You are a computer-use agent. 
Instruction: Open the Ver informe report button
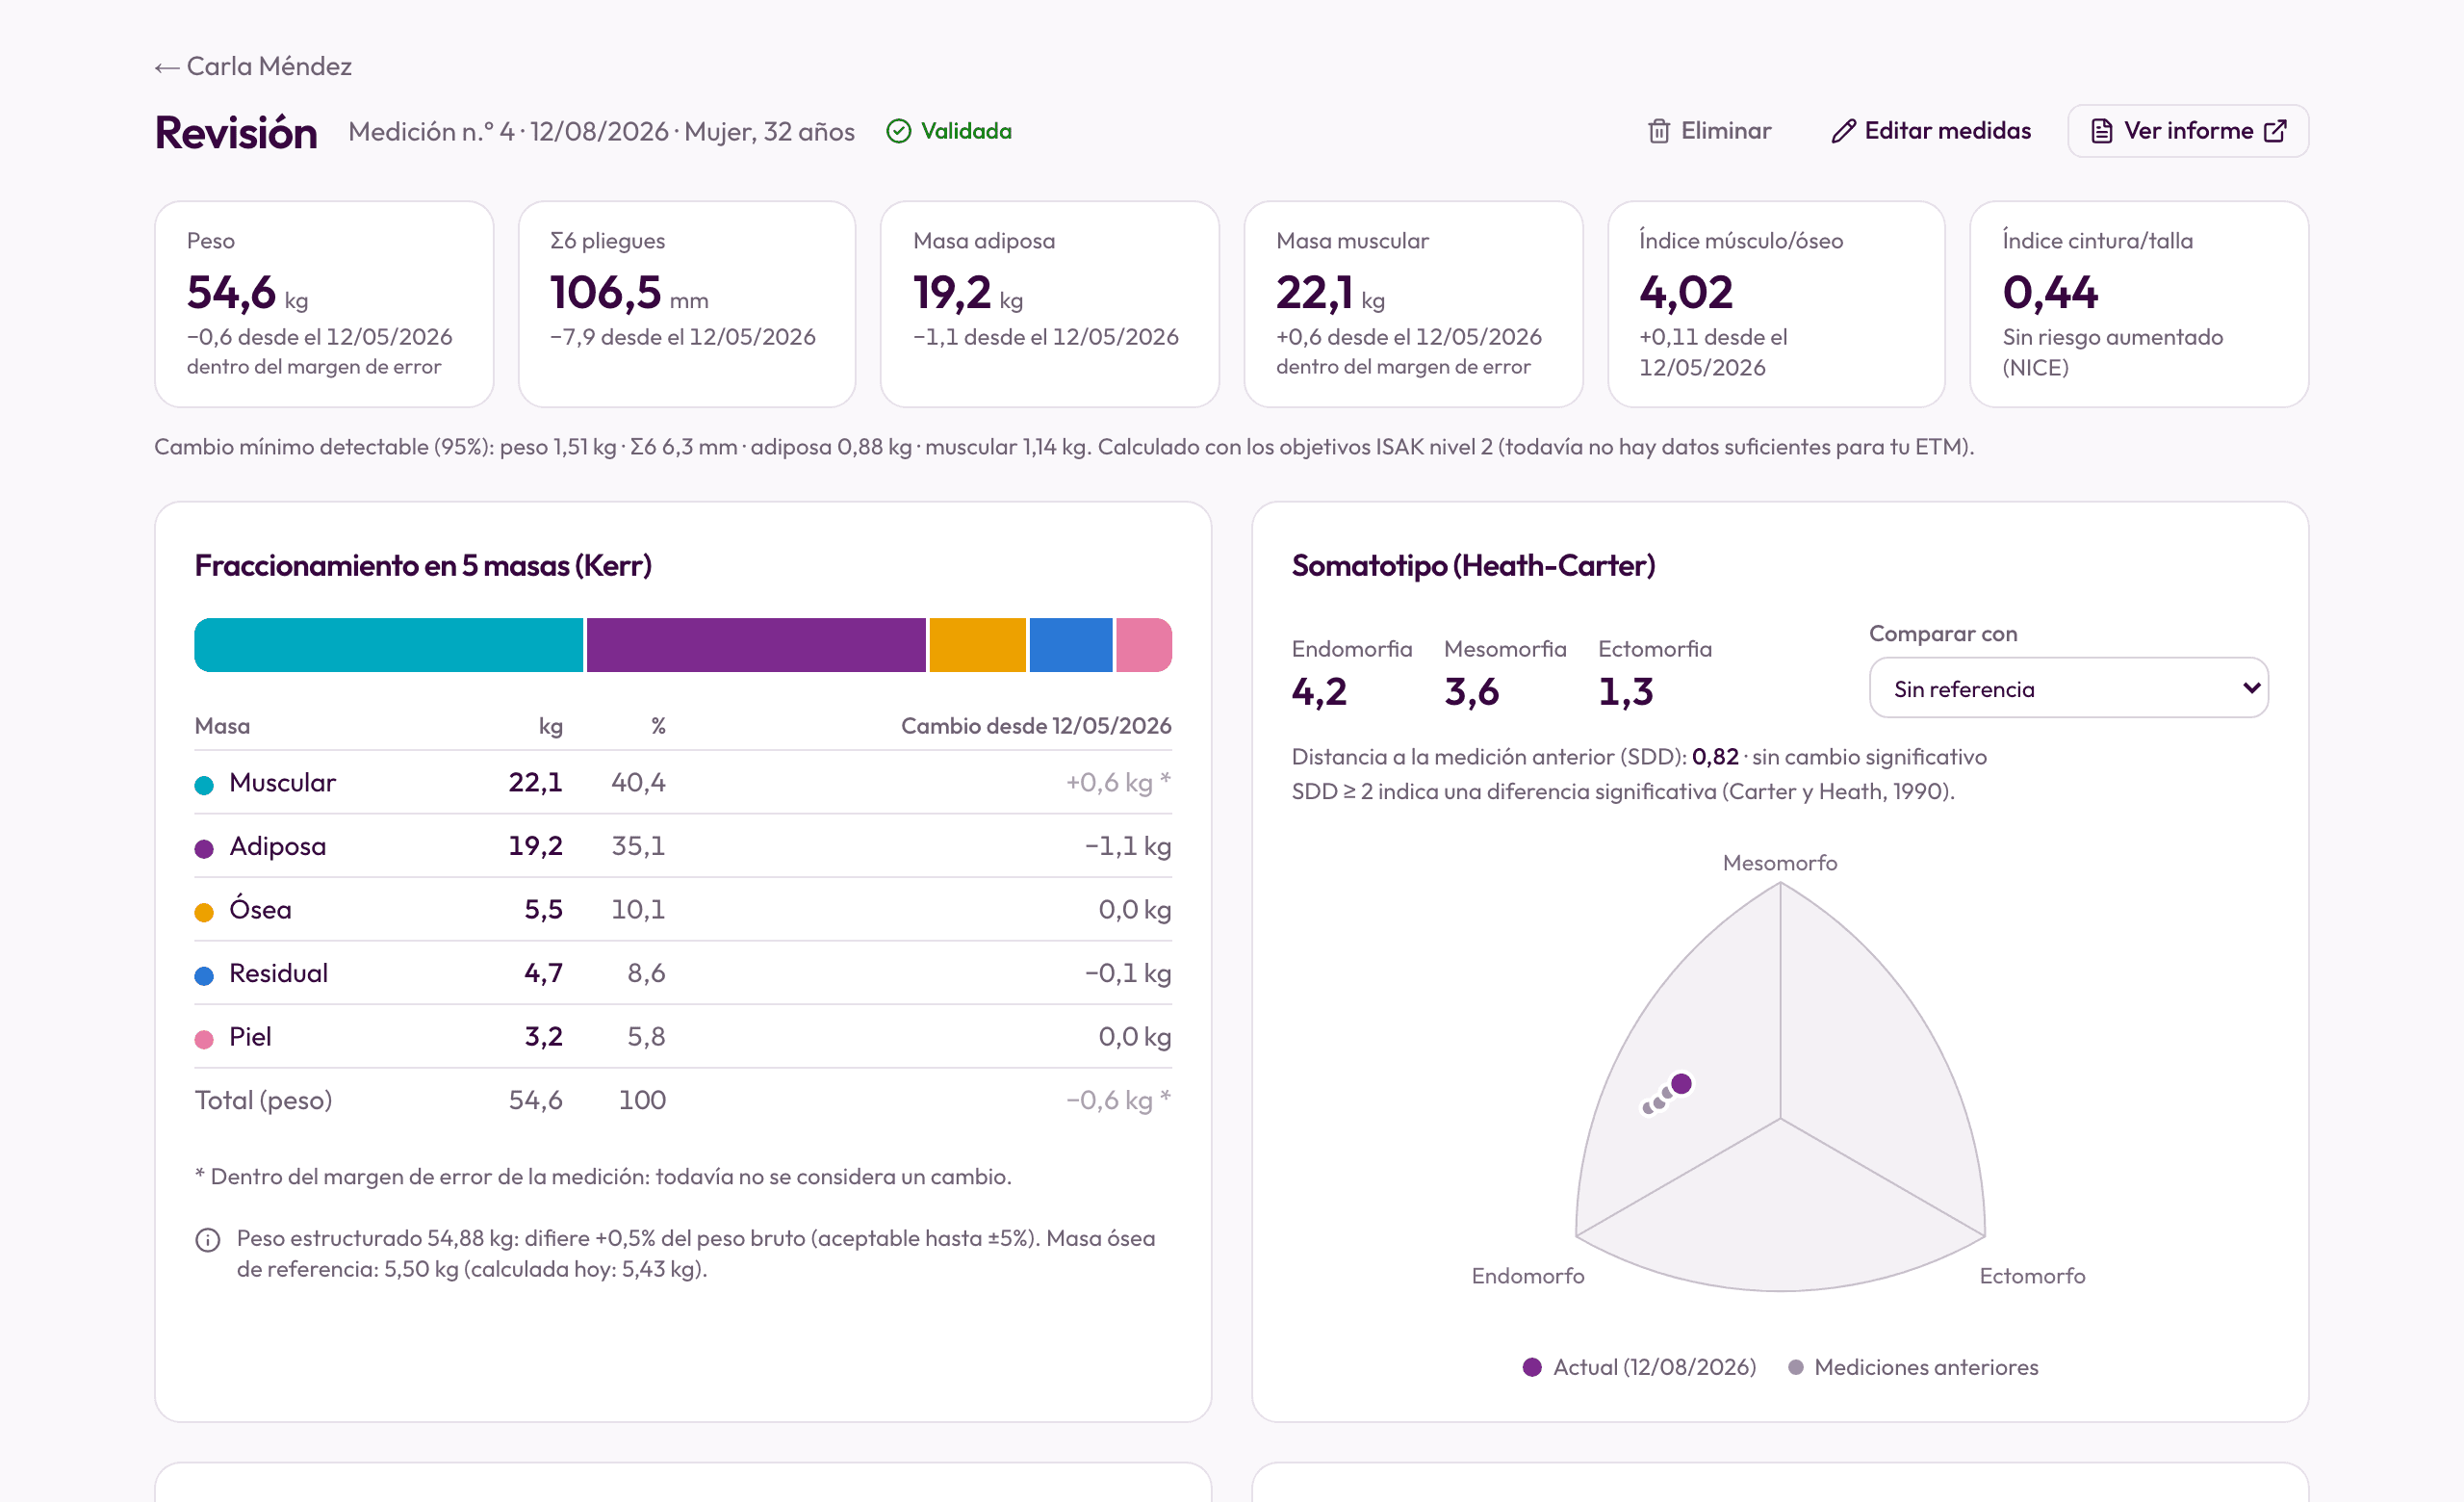point(2187,131)
